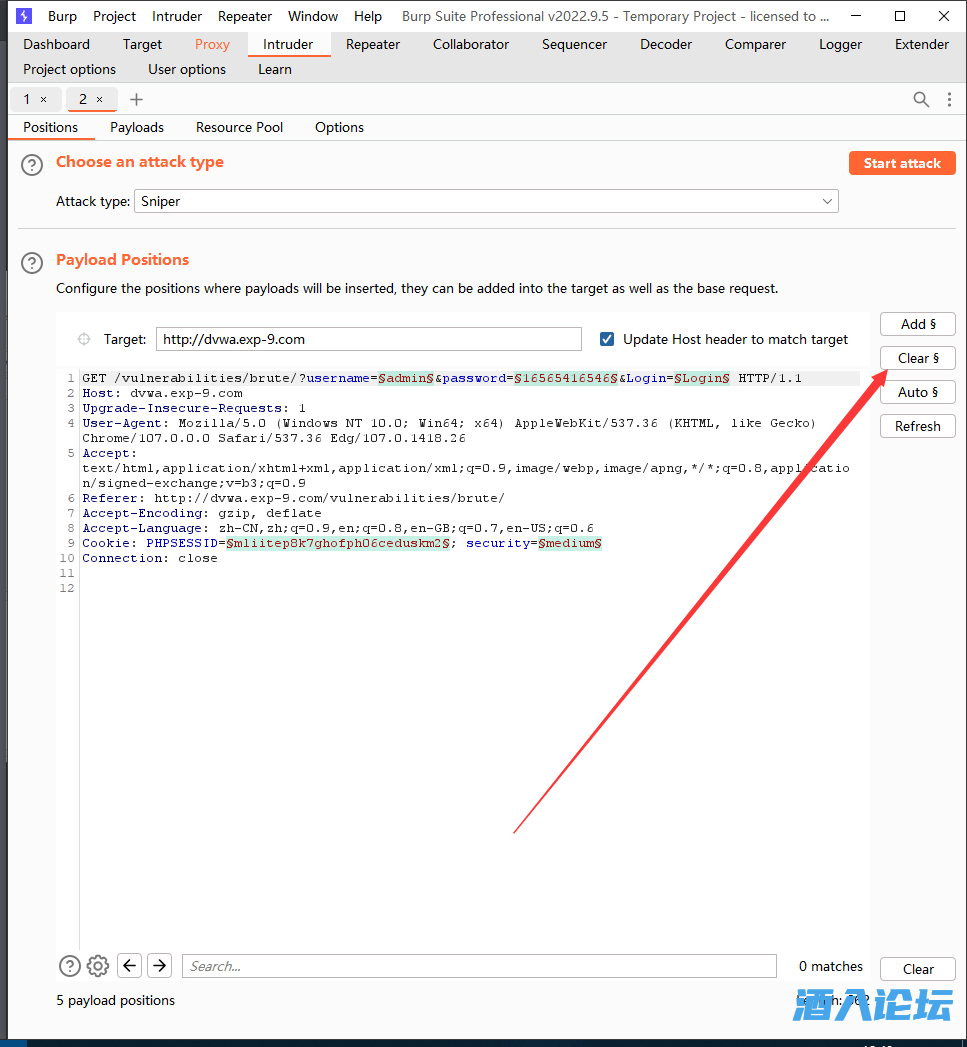Go to previous search match arrow

[x=129, y=965]
